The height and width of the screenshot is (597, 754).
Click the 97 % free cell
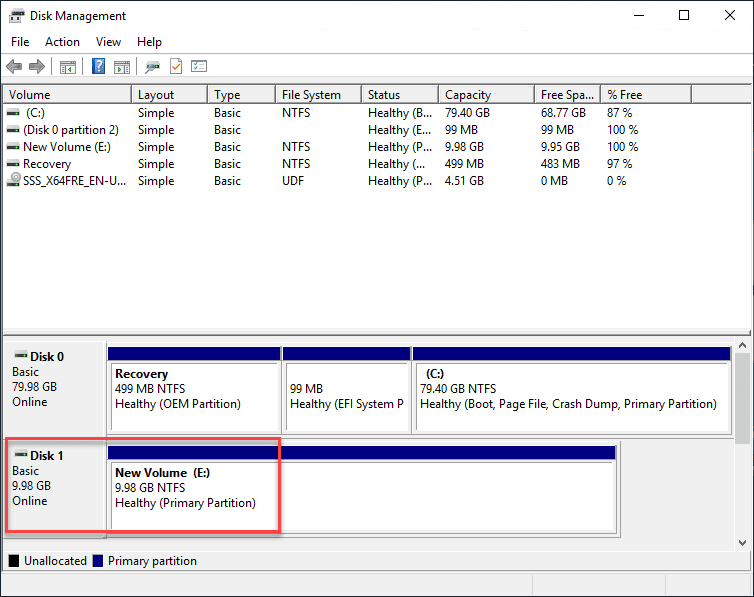tap(619, 164)
